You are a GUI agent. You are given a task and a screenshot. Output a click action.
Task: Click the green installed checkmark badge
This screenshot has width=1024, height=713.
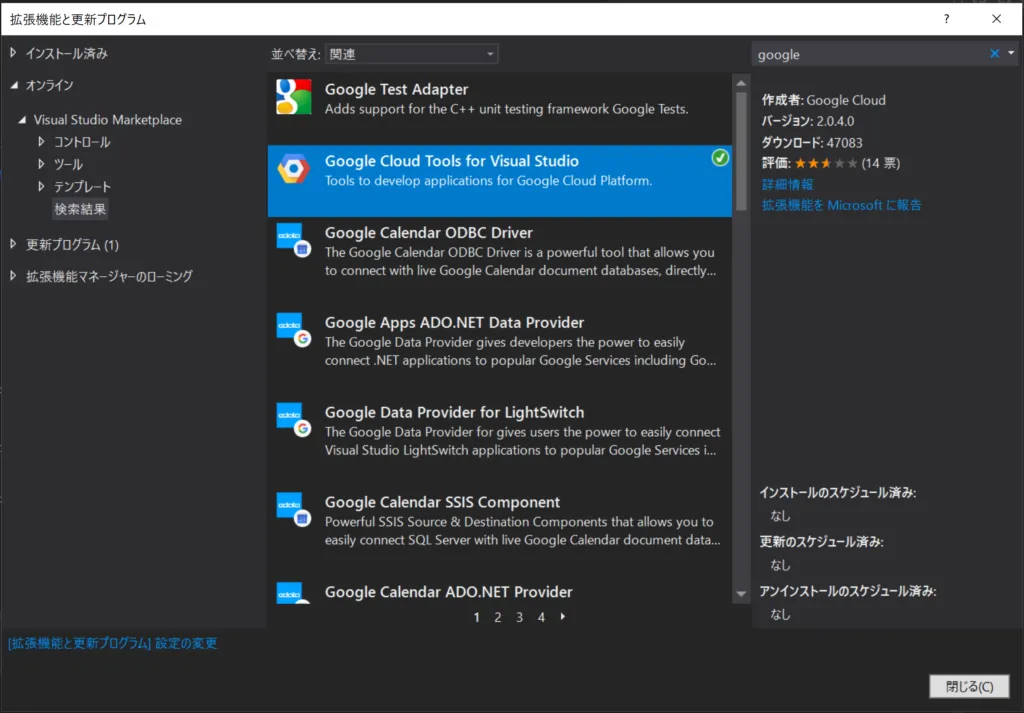[x=720, y=157]
